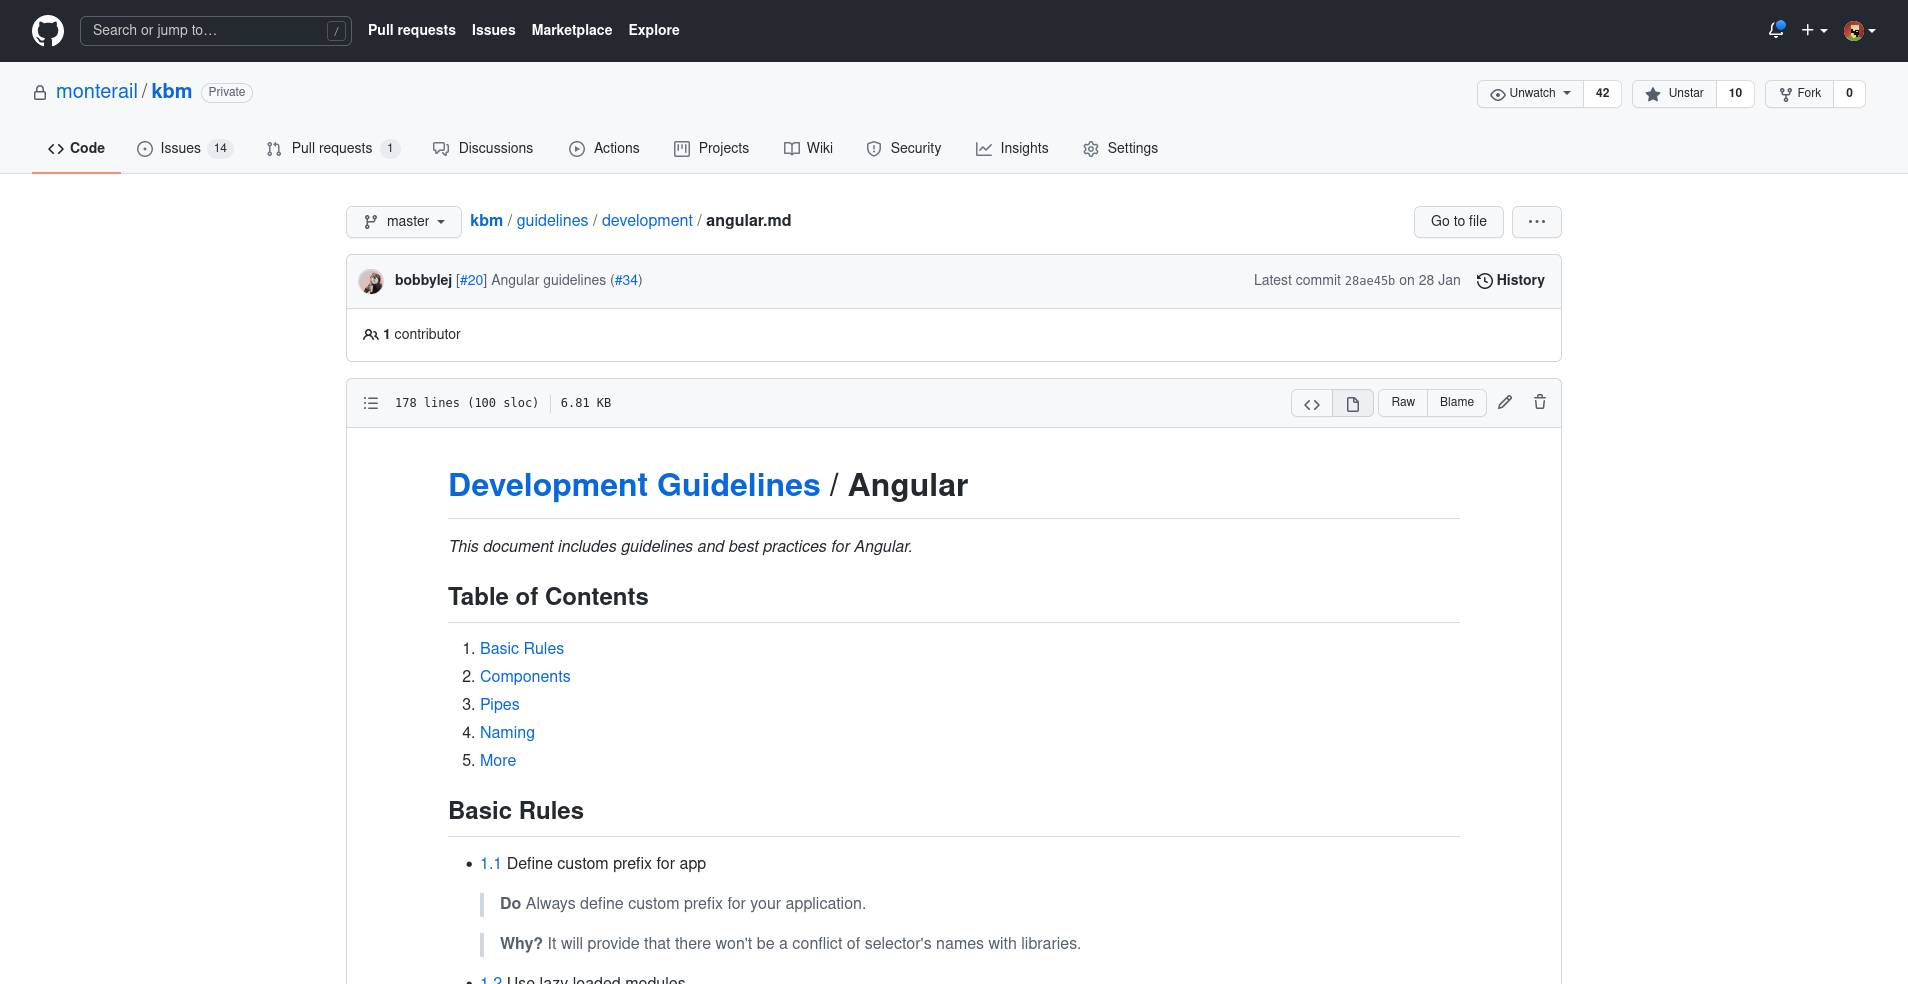Display the rendered blob view
The height and width of the screenshot is (984, 1908).
(x=1352, y=403)
